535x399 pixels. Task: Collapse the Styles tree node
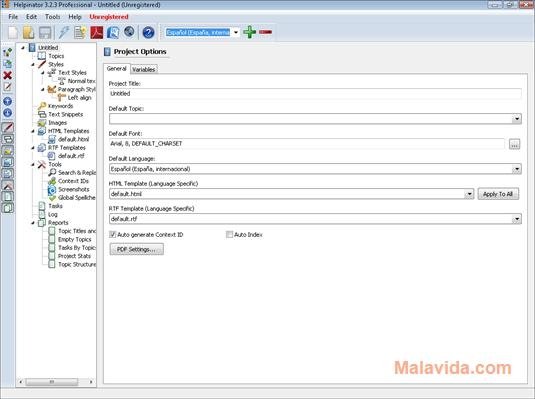coord(33,64)
